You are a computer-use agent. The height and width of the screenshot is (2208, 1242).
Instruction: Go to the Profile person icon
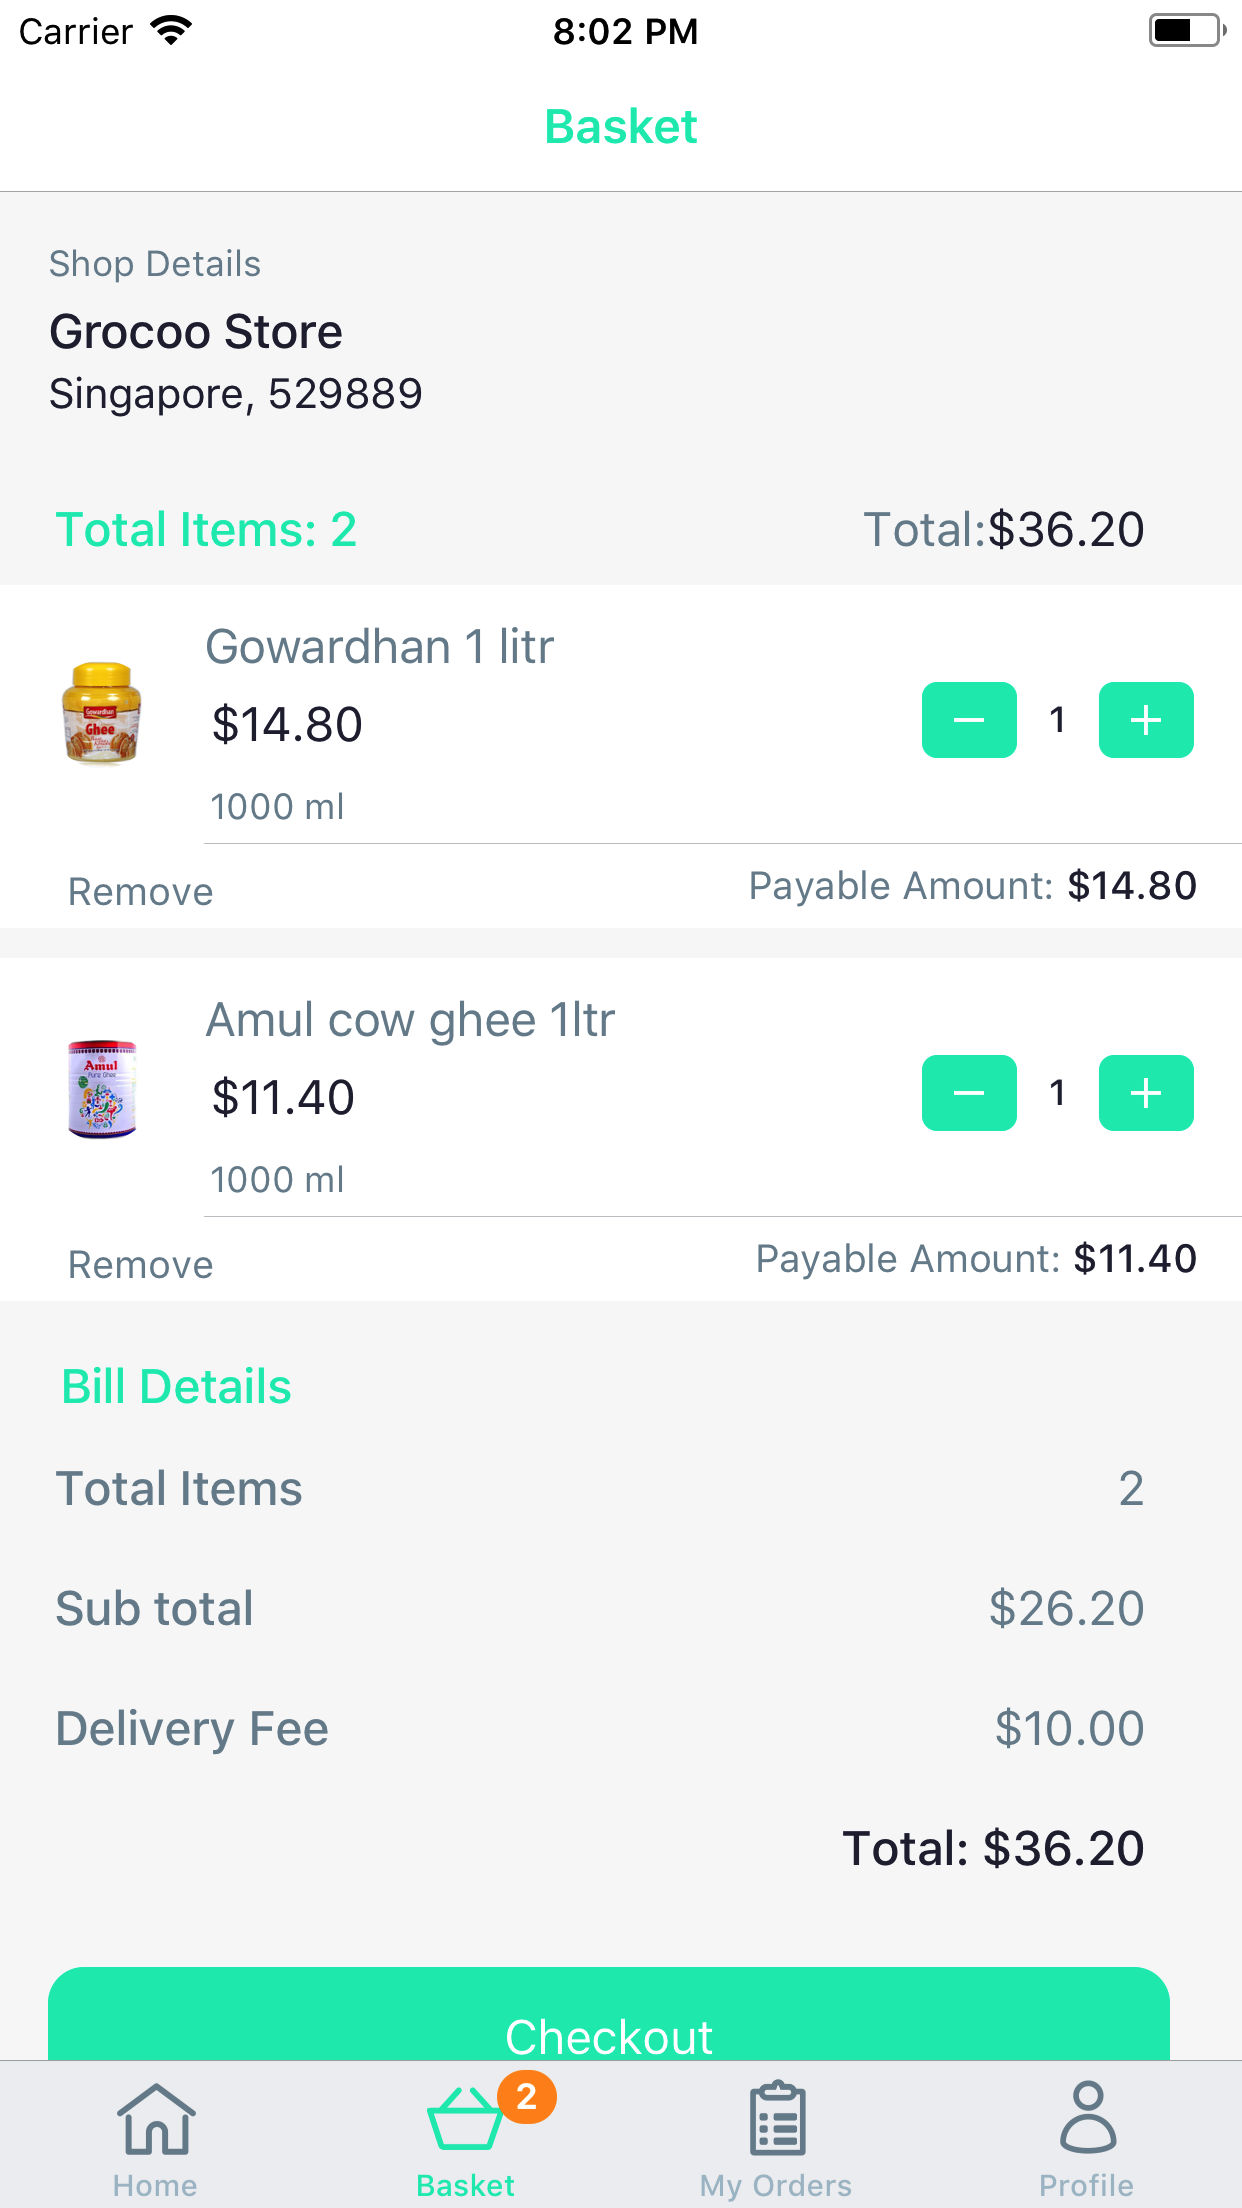[x=1087, y=2119]
